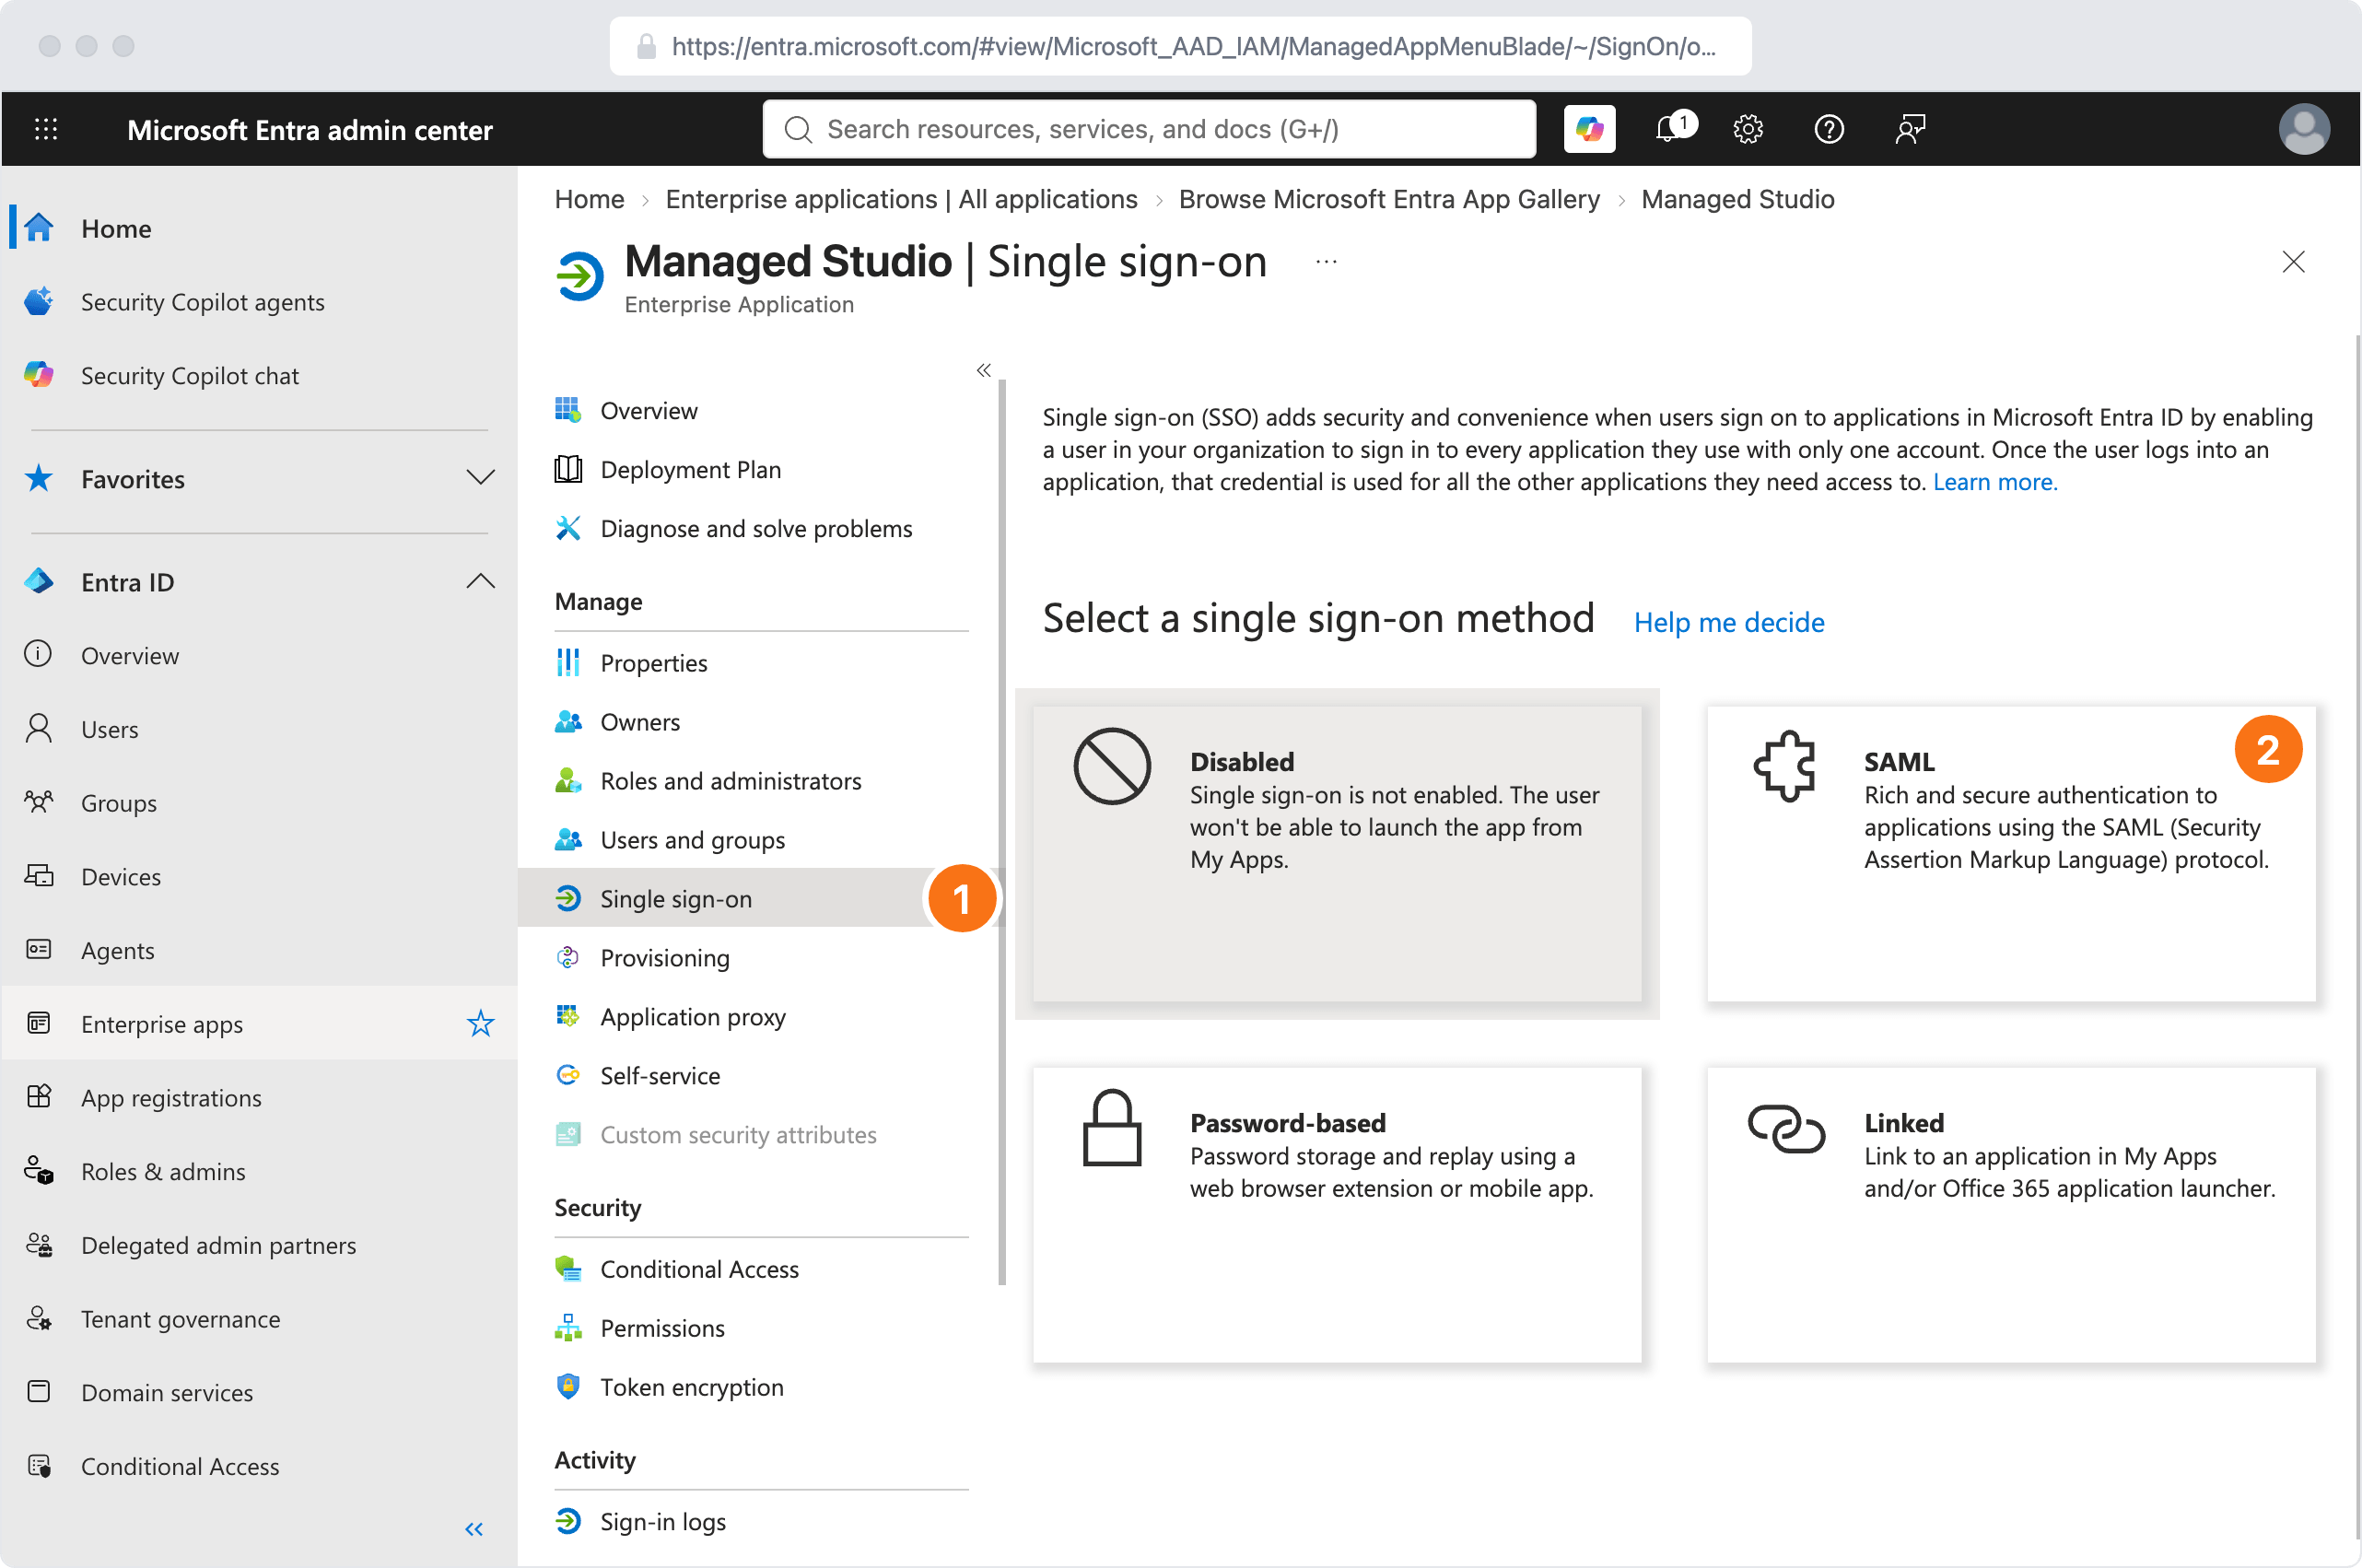Open the Learn more link
Viewport: 2362px width, 1568px height.
pos(1995,482)
